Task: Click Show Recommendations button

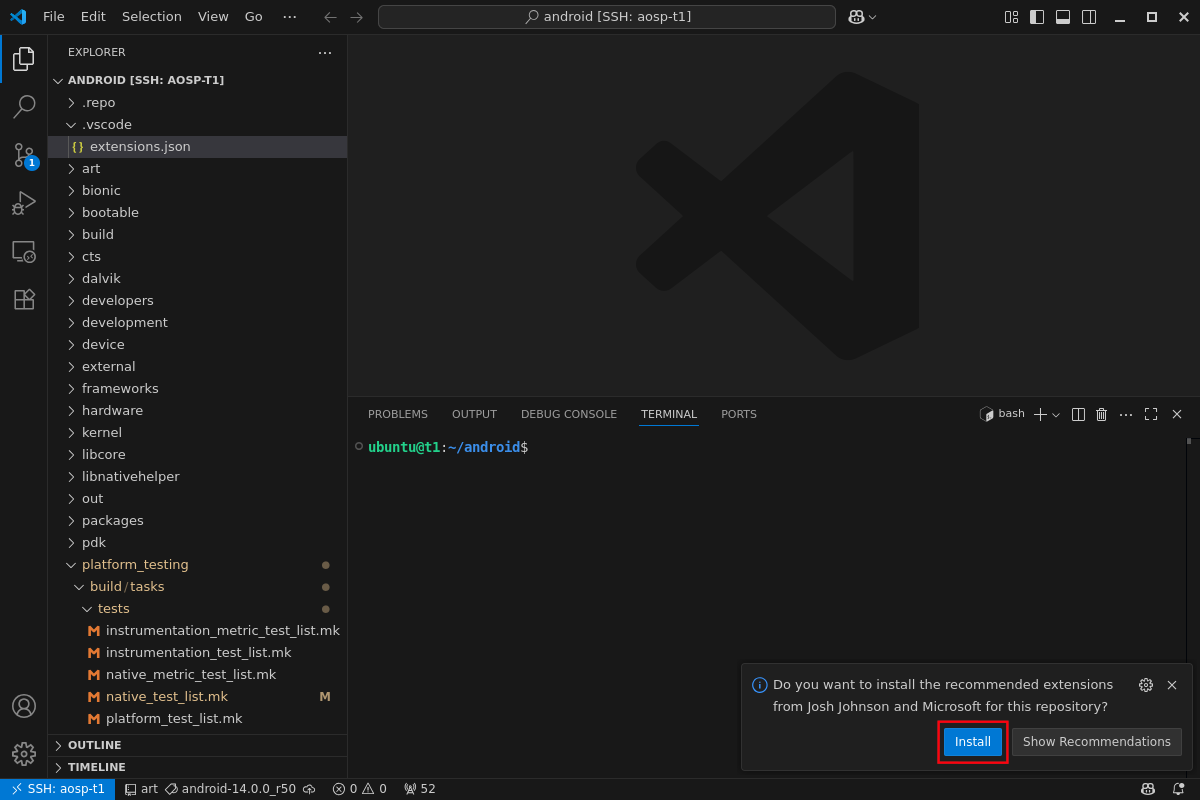Action: coord(1097,742)
